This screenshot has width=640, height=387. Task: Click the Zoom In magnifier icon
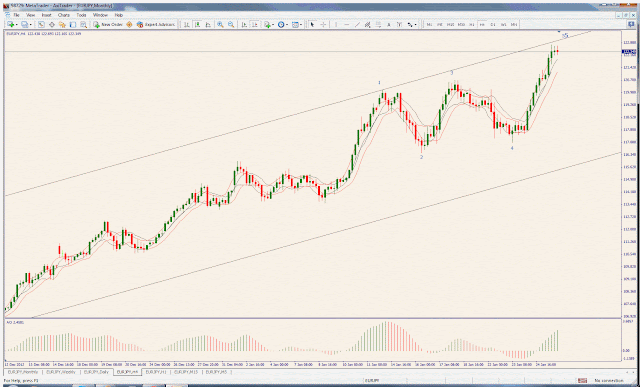pyautogui.click(x=220, y=24)
